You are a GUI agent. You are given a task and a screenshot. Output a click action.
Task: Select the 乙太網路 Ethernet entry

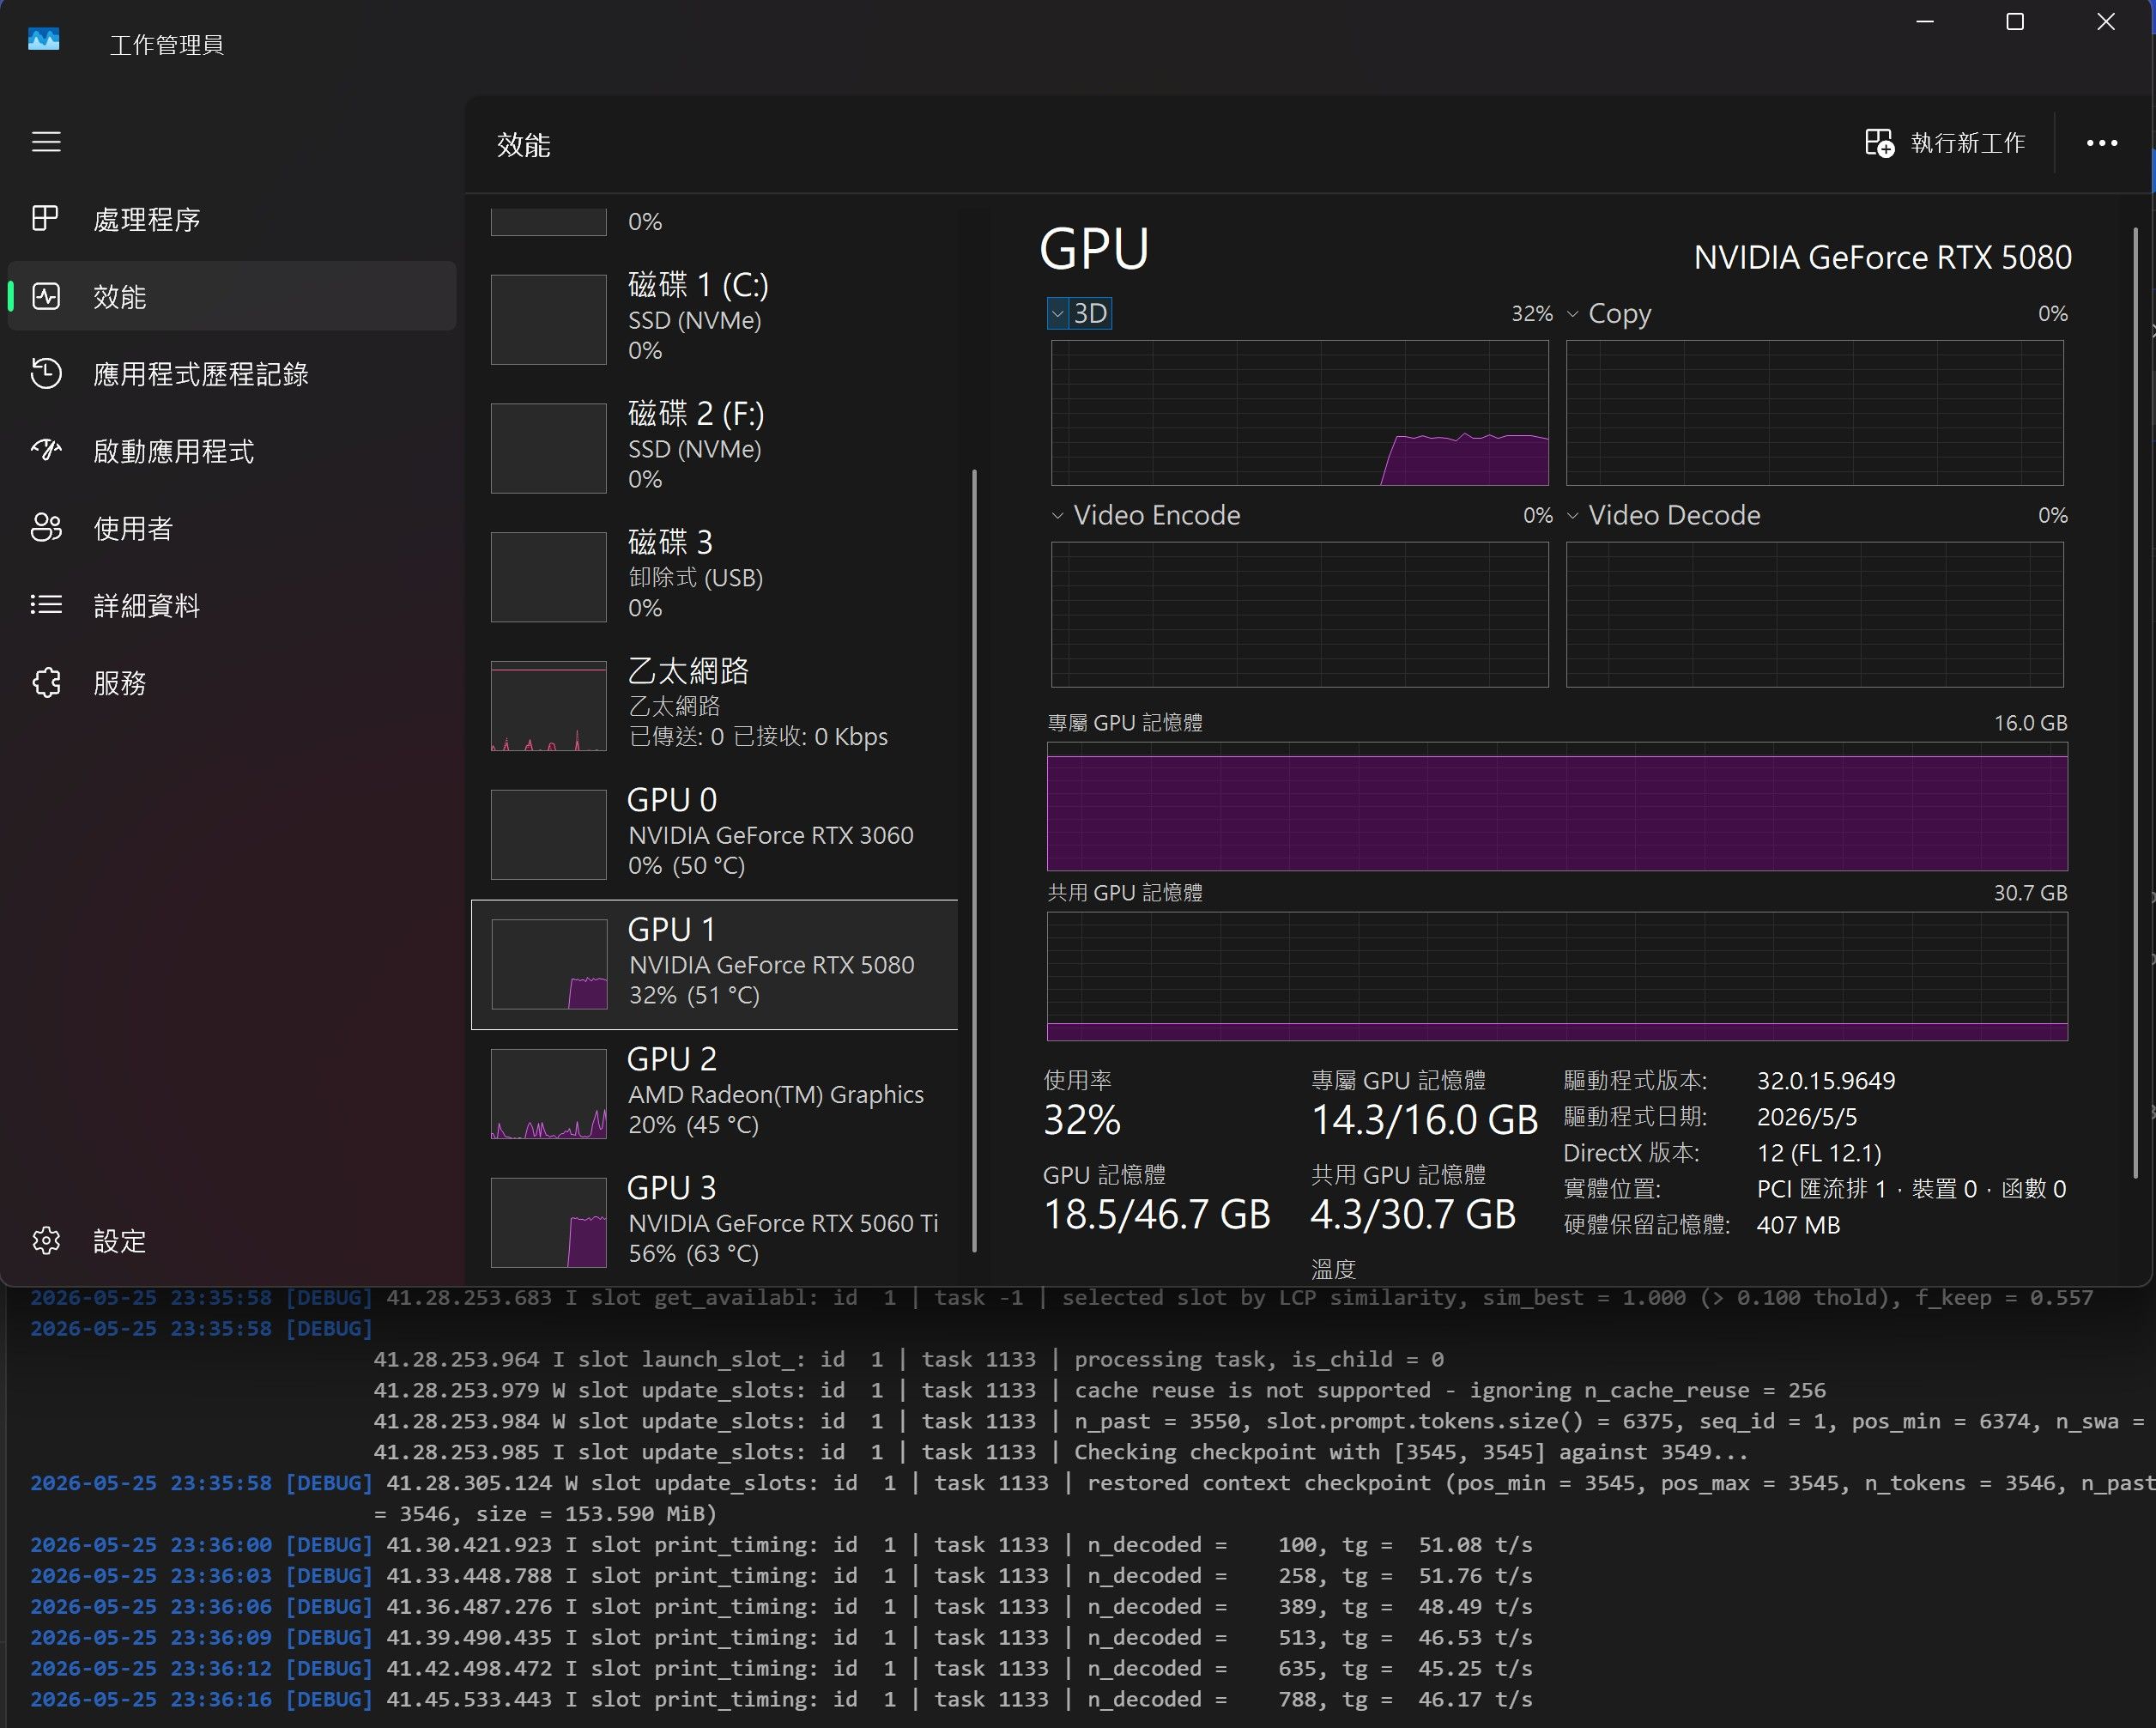[714, 704]
